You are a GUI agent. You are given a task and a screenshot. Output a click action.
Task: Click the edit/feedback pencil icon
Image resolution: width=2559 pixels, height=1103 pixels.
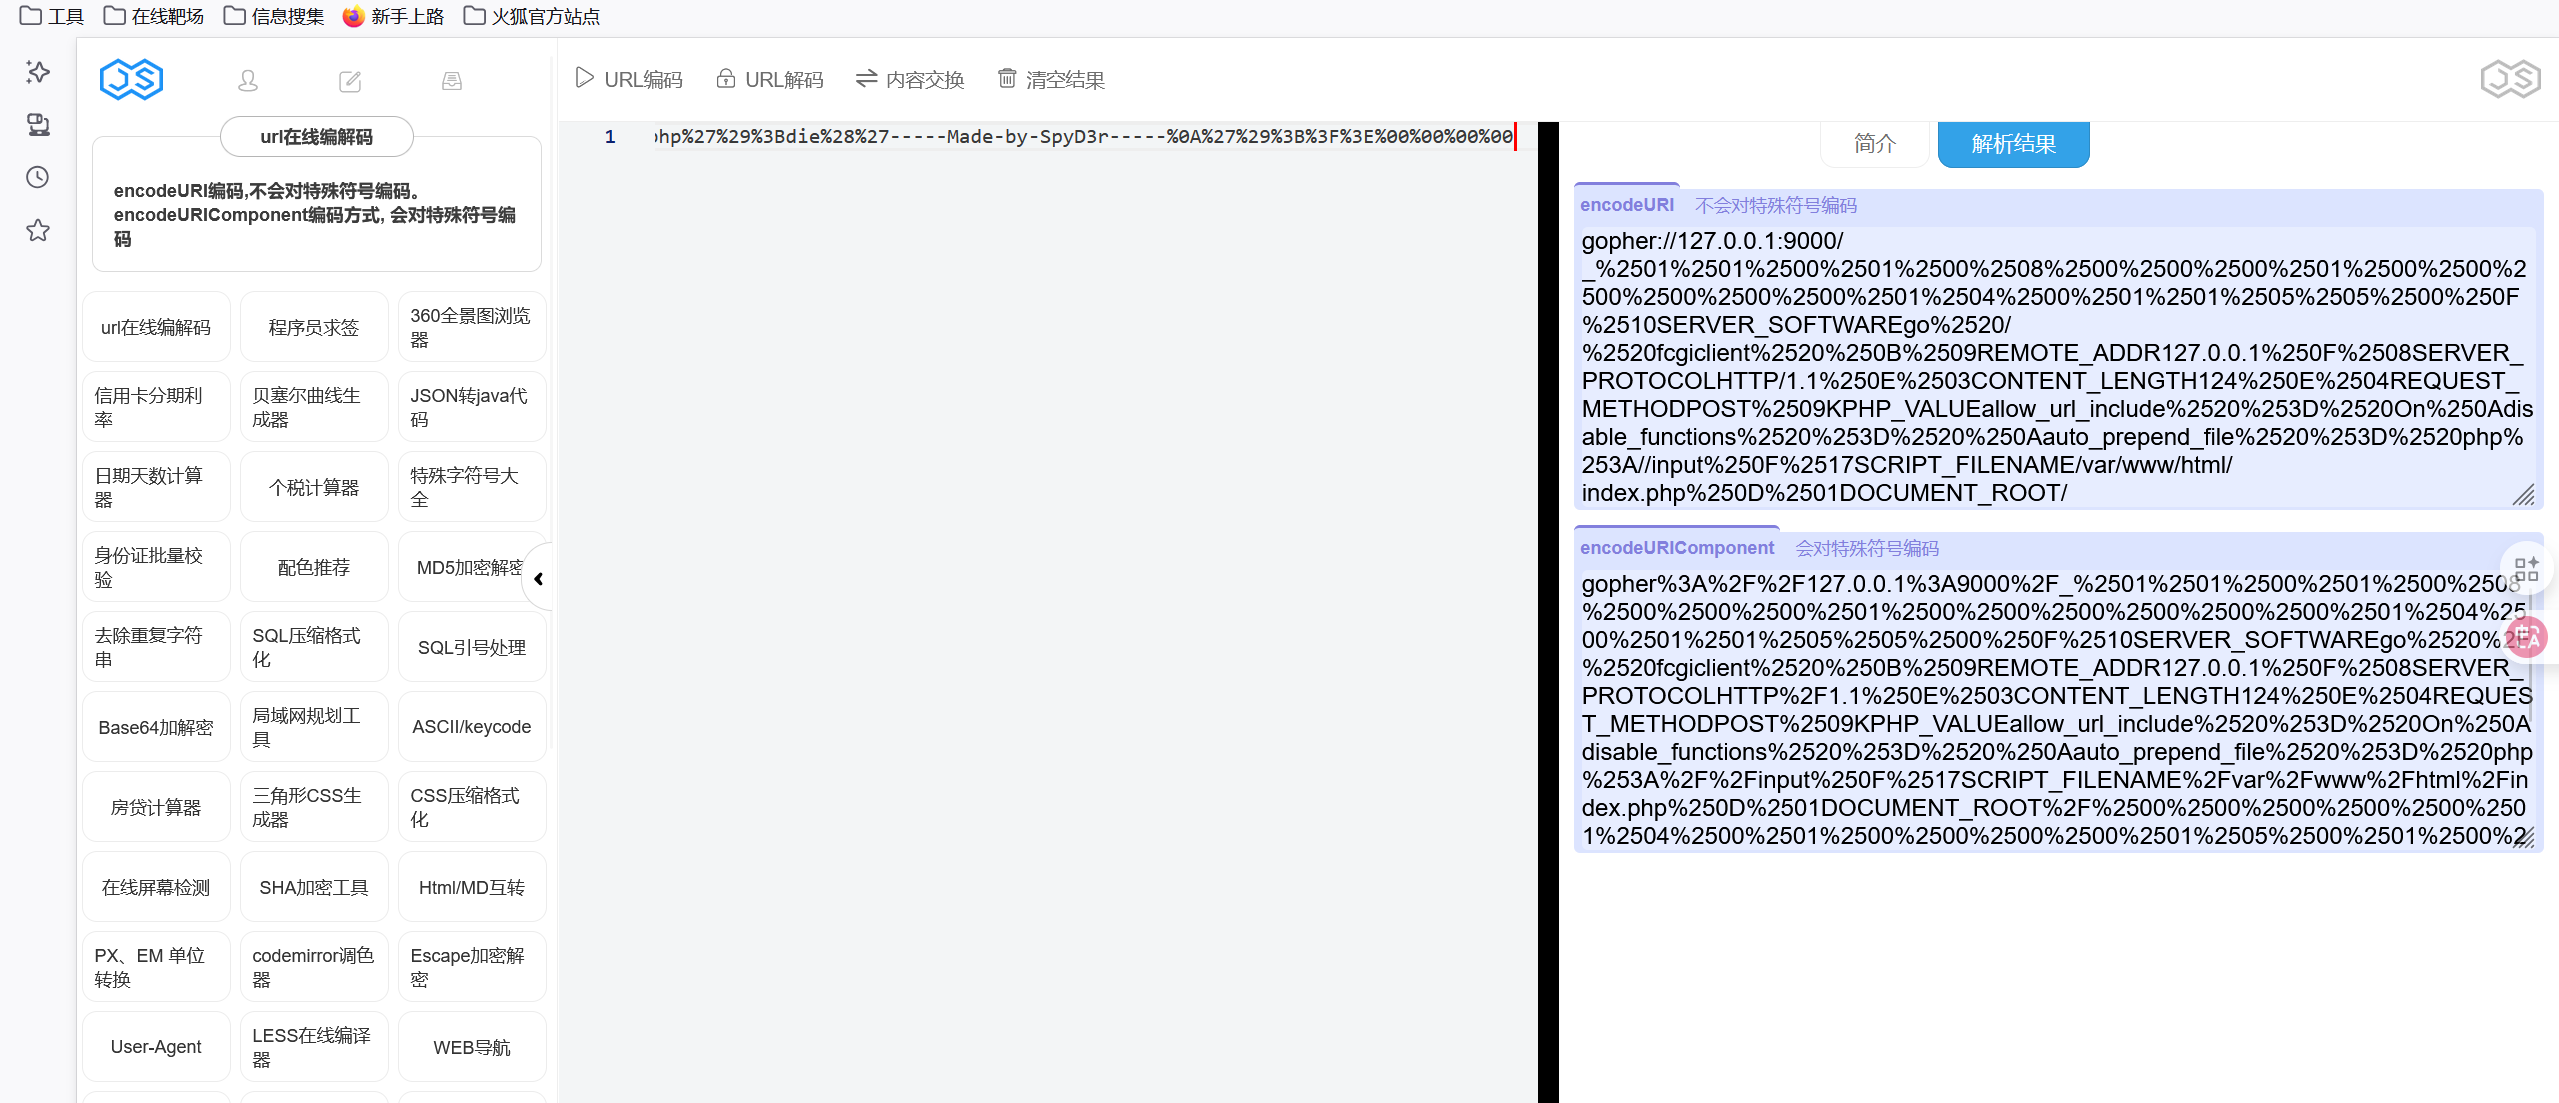pos(349,80)
